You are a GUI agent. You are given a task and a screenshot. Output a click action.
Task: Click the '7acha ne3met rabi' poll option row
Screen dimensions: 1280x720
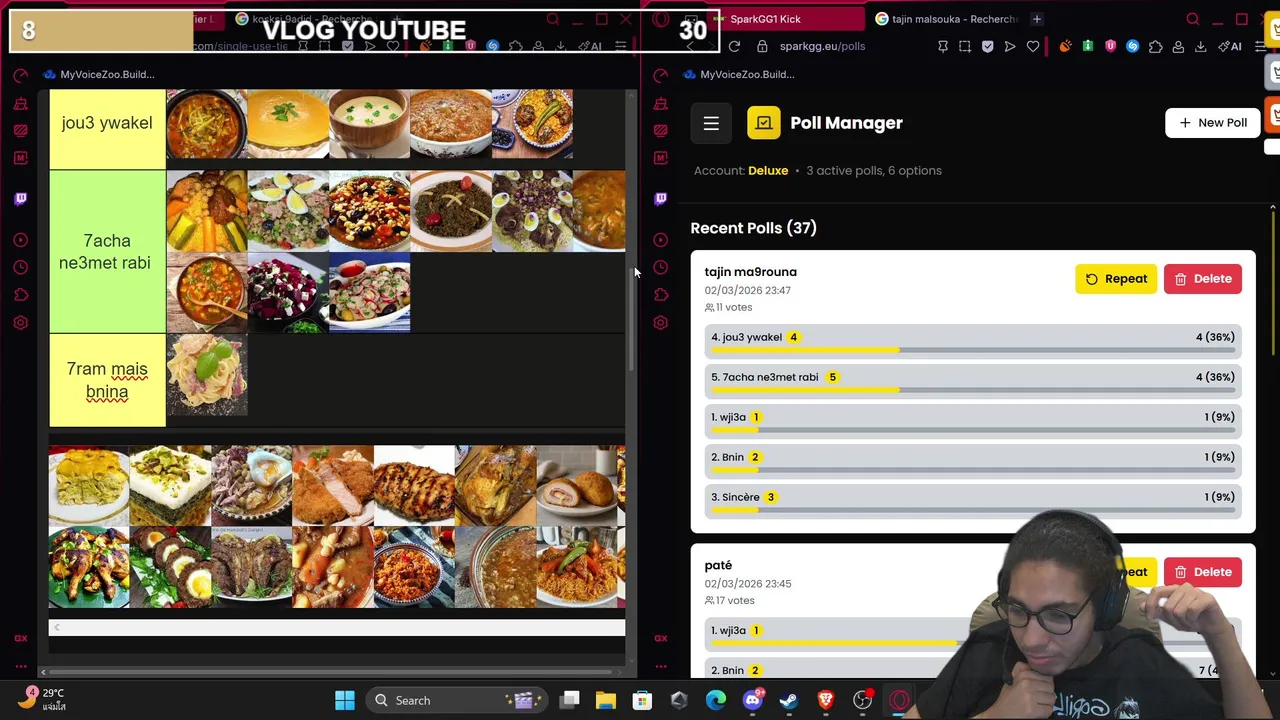click(973, 383)
